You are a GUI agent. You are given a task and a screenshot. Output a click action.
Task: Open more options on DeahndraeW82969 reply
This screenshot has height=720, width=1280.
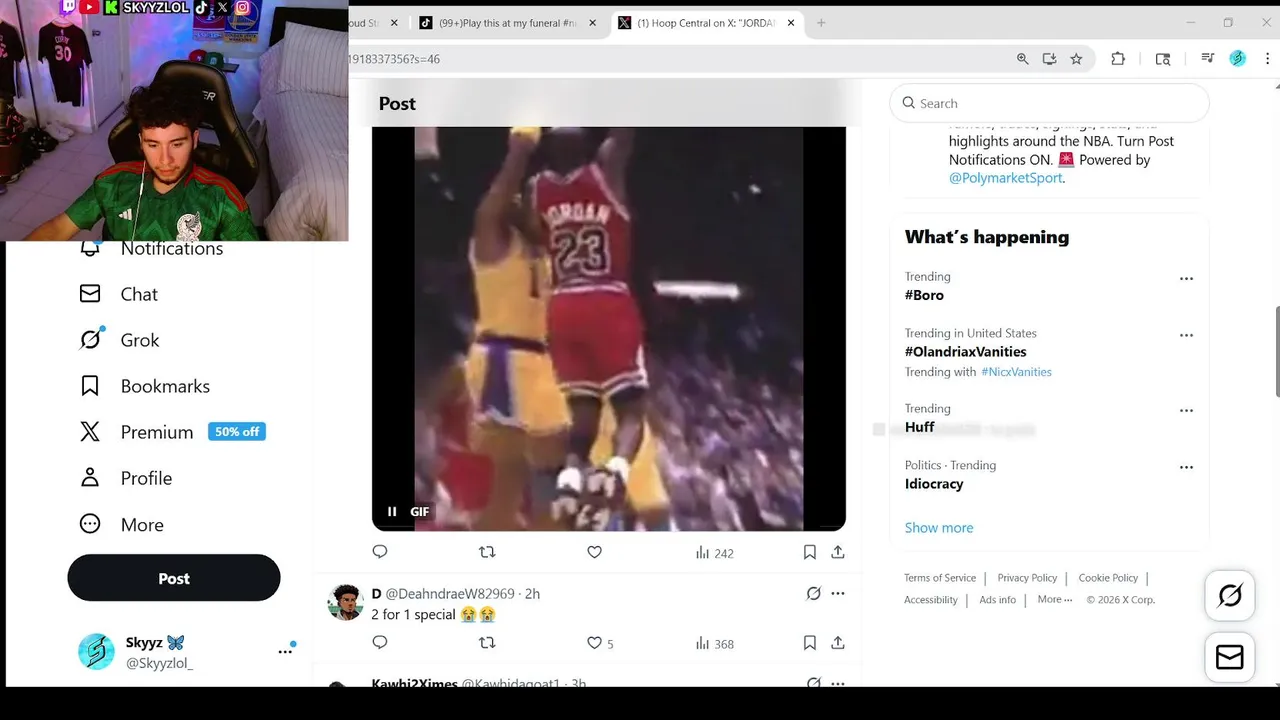[838, 593]
